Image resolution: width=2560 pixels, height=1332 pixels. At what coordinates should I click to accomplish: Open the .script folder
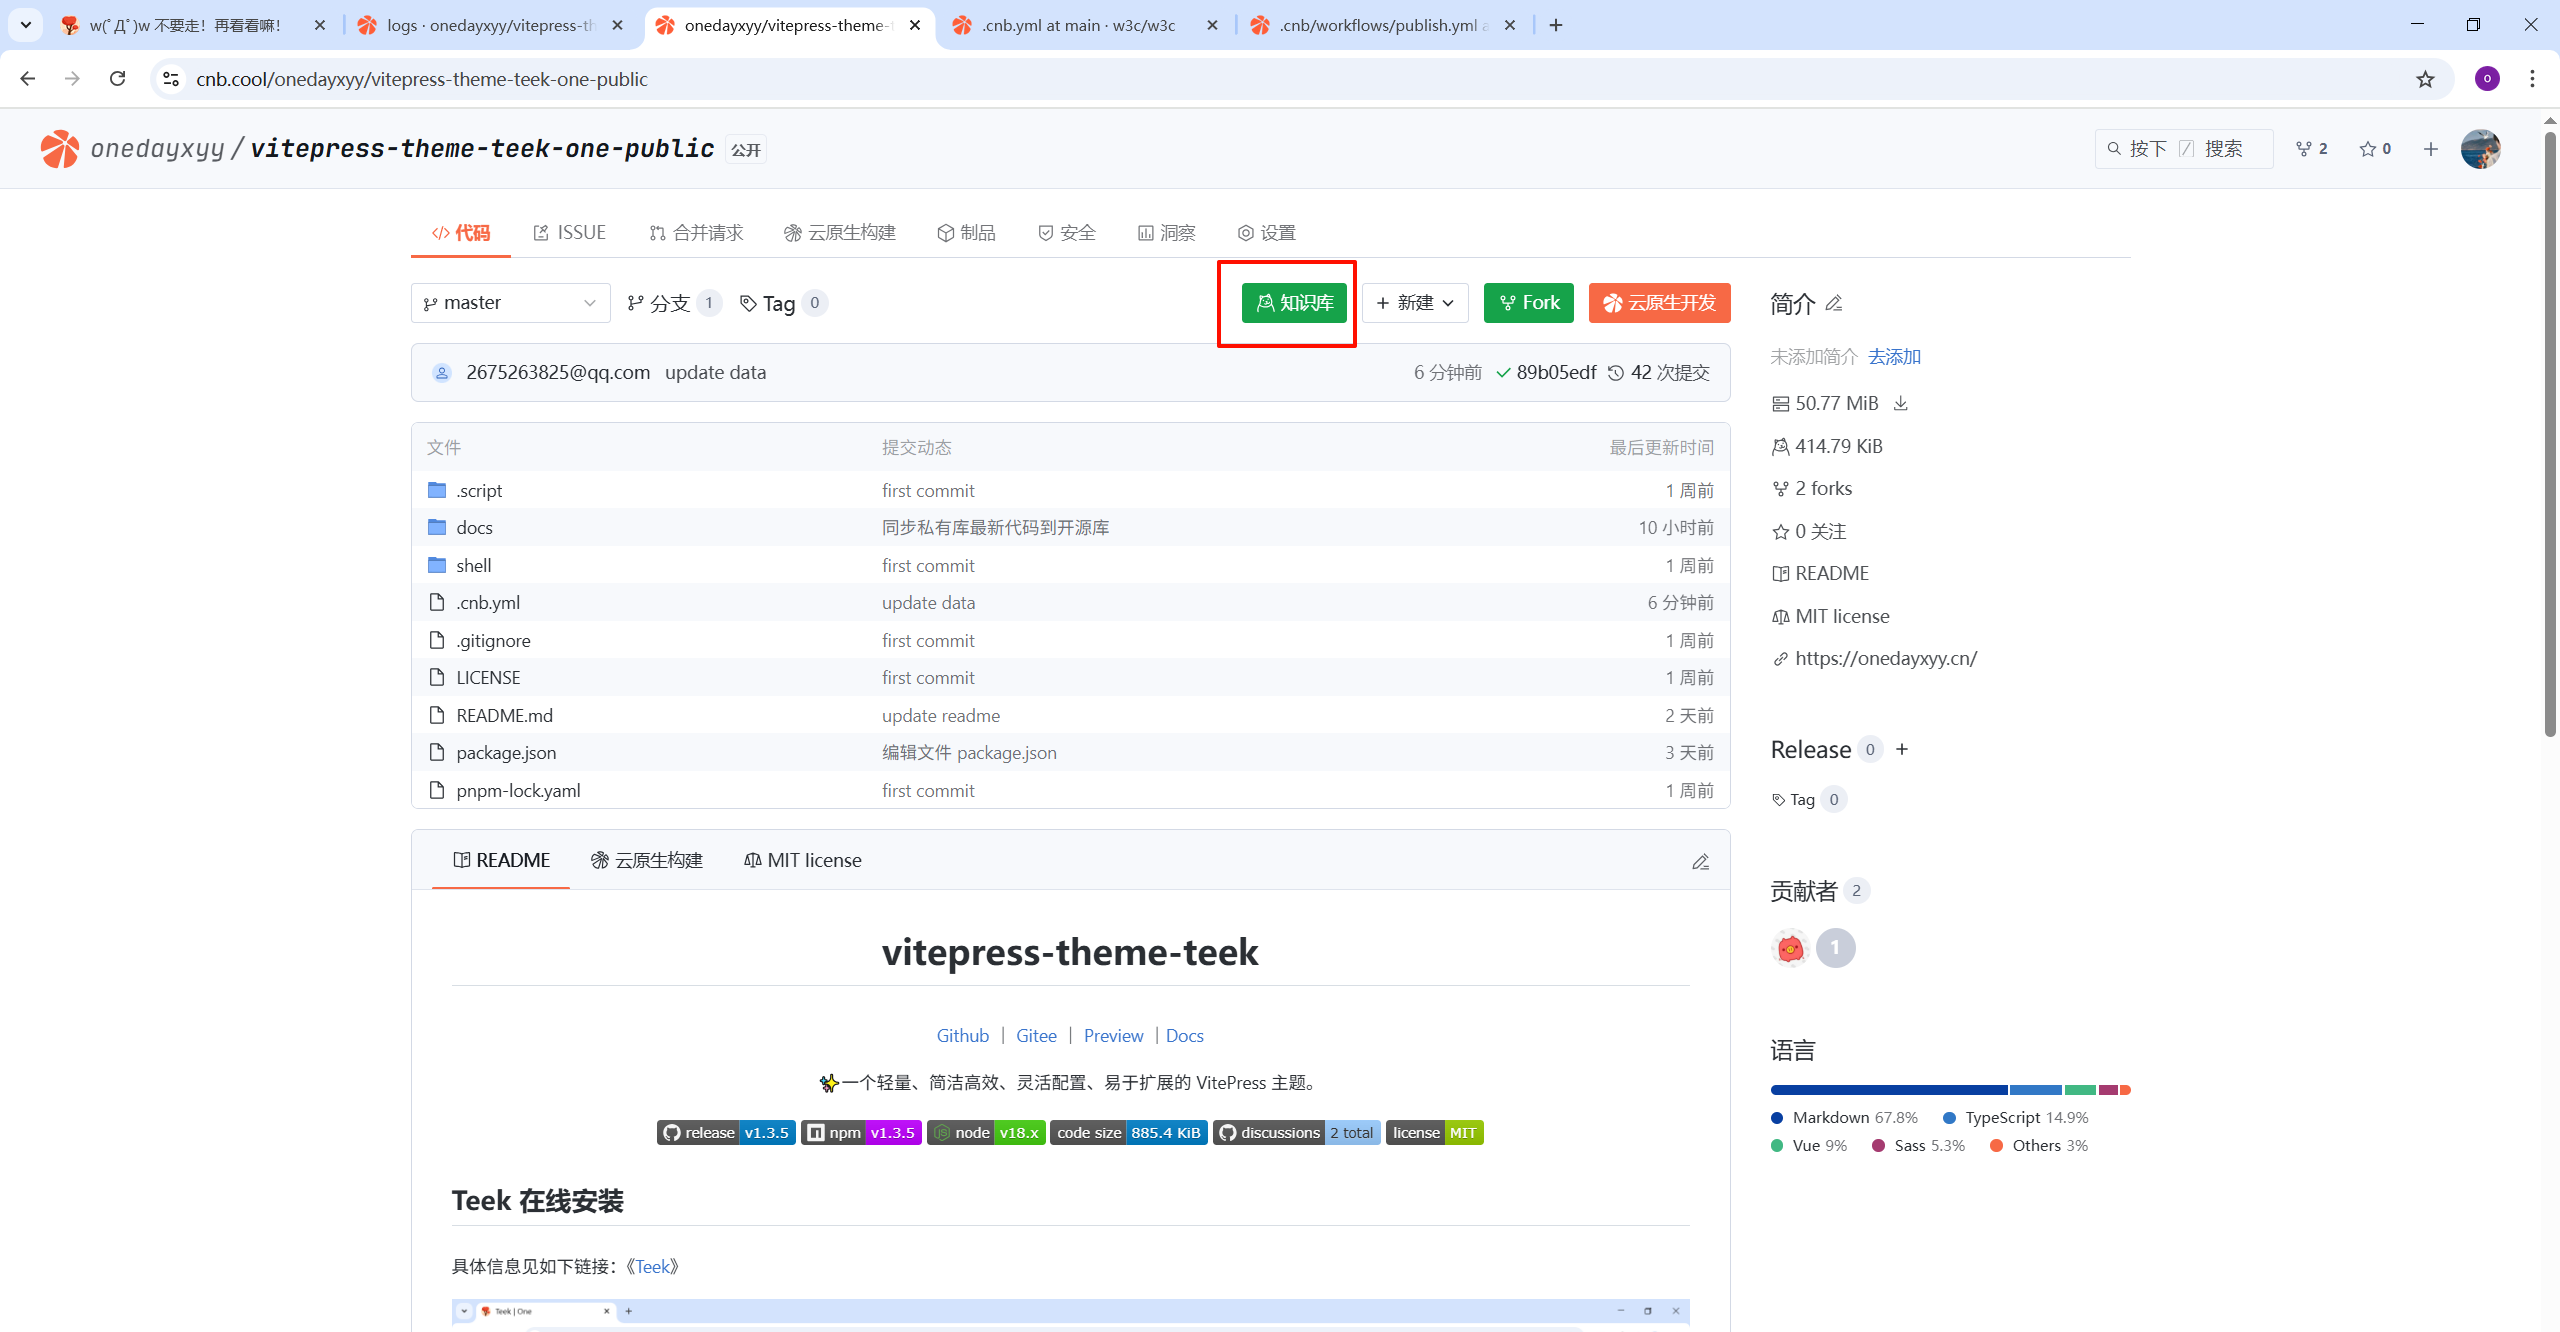(x=479, y=490)
